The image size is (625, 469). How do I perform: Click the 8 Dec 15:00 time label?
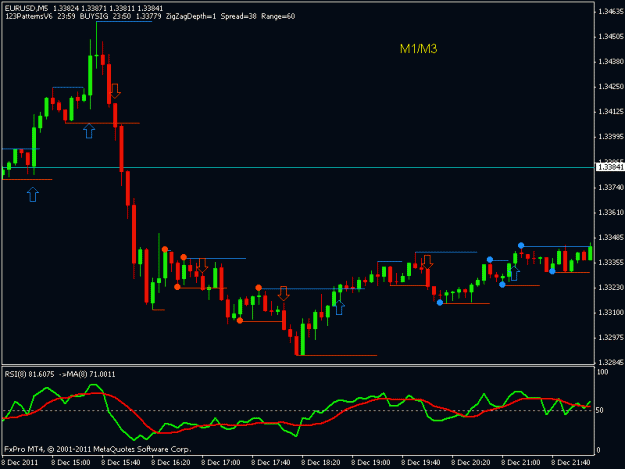(x=71, y=463)
